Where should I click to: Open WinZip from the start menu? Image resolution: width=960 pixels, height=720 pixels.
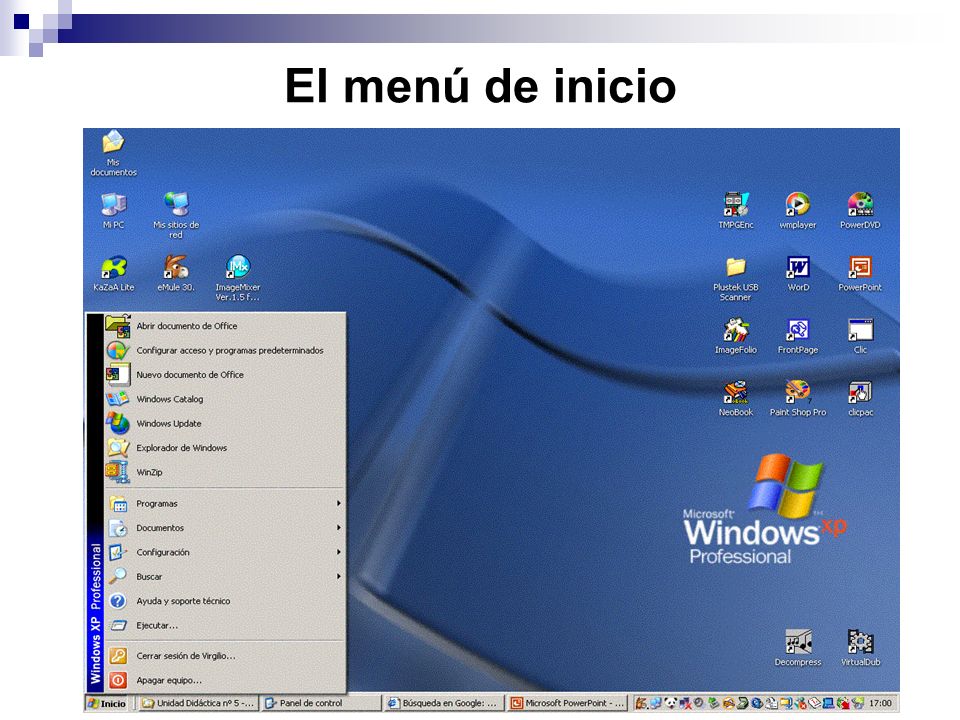pos(225,473)
